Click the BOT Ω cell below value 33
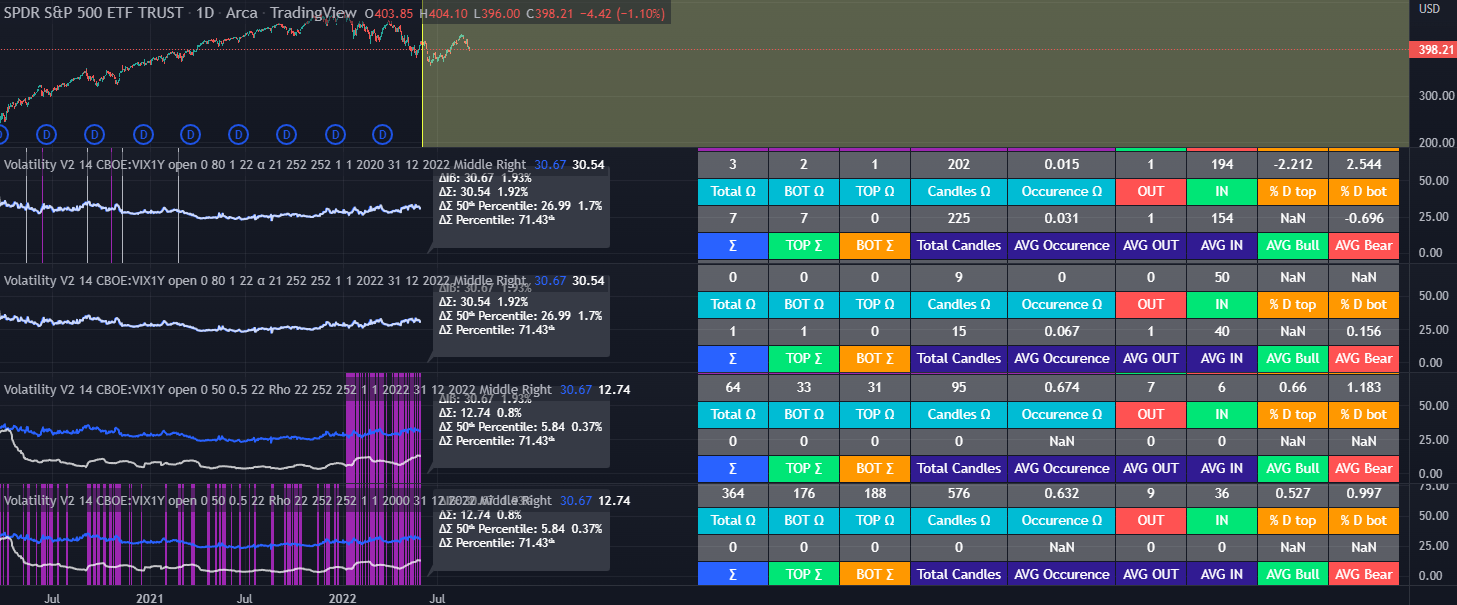 point(804,414)
